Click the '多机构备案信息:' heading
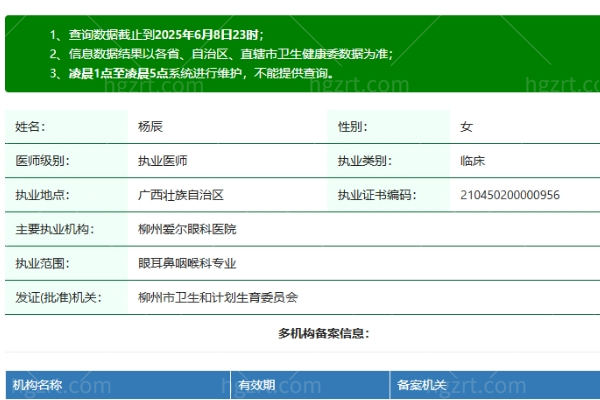Image resolution: width=600 pixels, height=400 pixels. [x=323, y=333]
